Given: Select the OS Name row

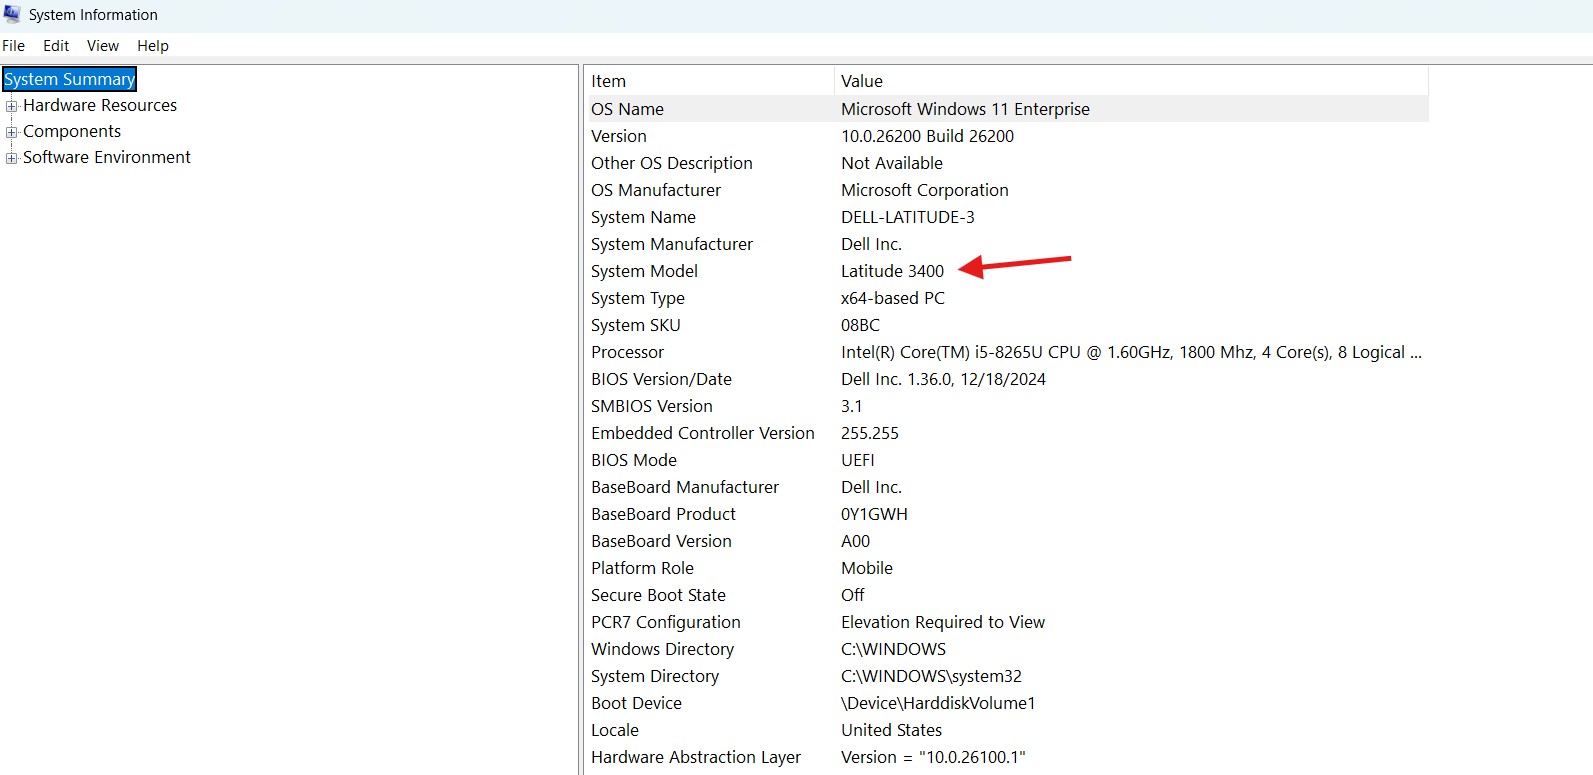Looking at the screenshot, I should pyautogui.click(x=1007, y=109).
